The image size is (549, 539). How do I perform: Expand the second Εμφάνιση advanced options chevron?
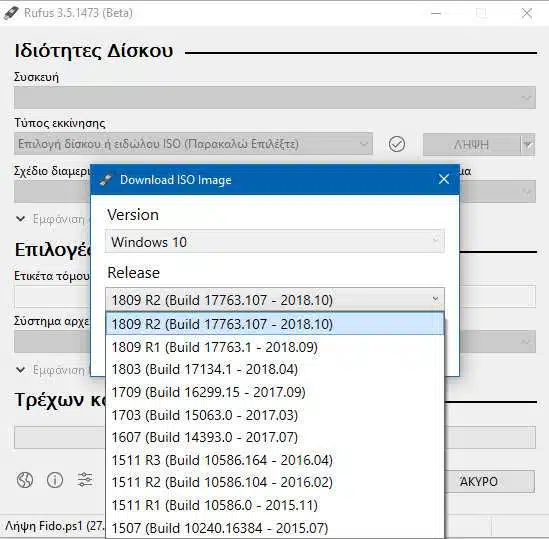point(21,370)
